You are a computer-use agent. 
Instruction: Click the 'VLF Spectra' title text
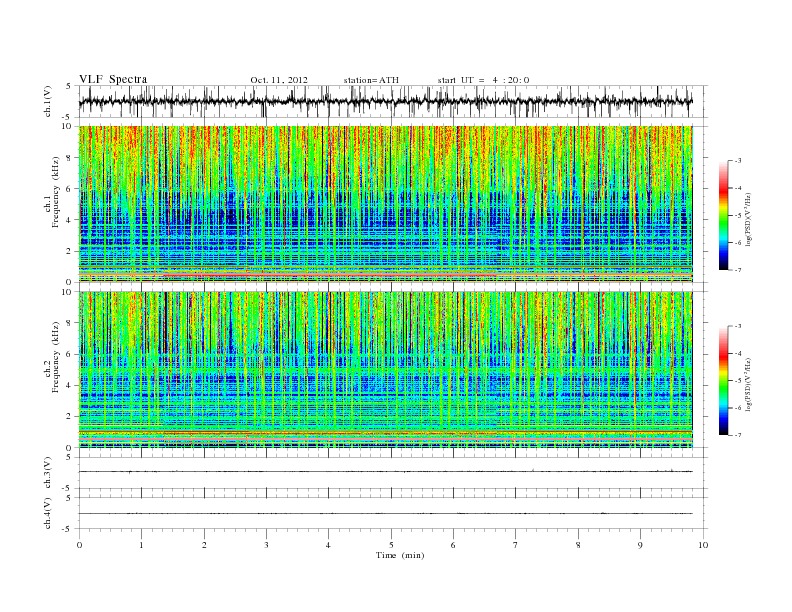113,79
